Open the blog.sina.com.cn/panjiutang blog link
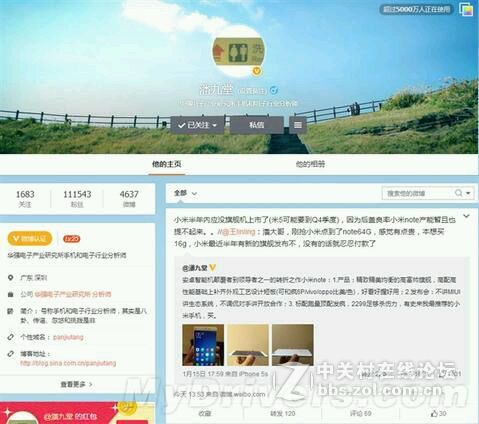Viewport: 479px width, 424px height. pos(68,363)
